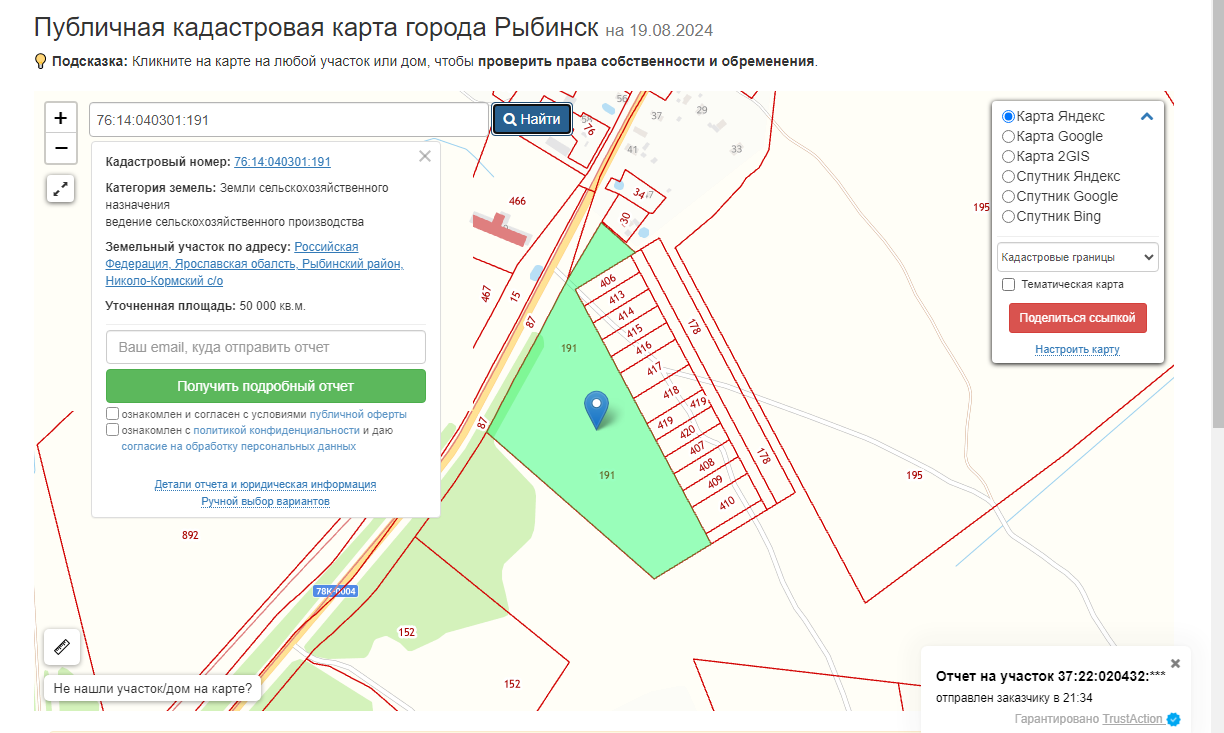Click parcel 409 on the map
This screenshot has height=733, width=1224.
pyautogui.click(x=715, y=482)
